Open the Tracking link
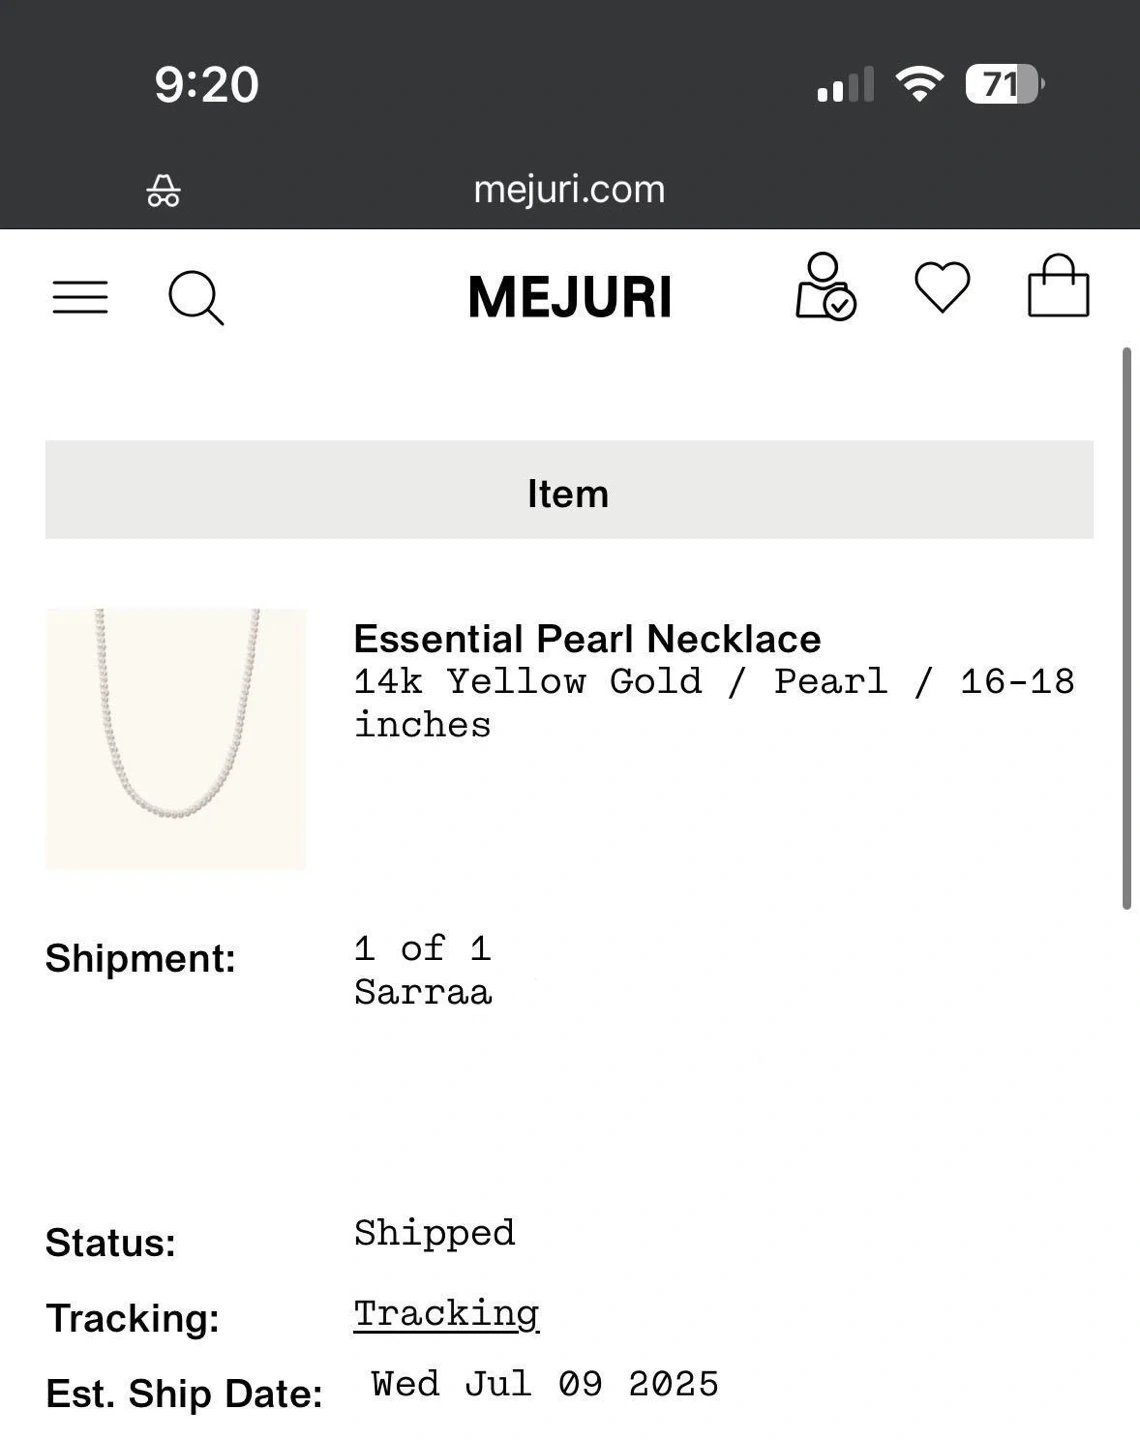Image resolution: width=1140 pixels, height=1440 pixels. pyautogui.click(x=446, y=1314)
